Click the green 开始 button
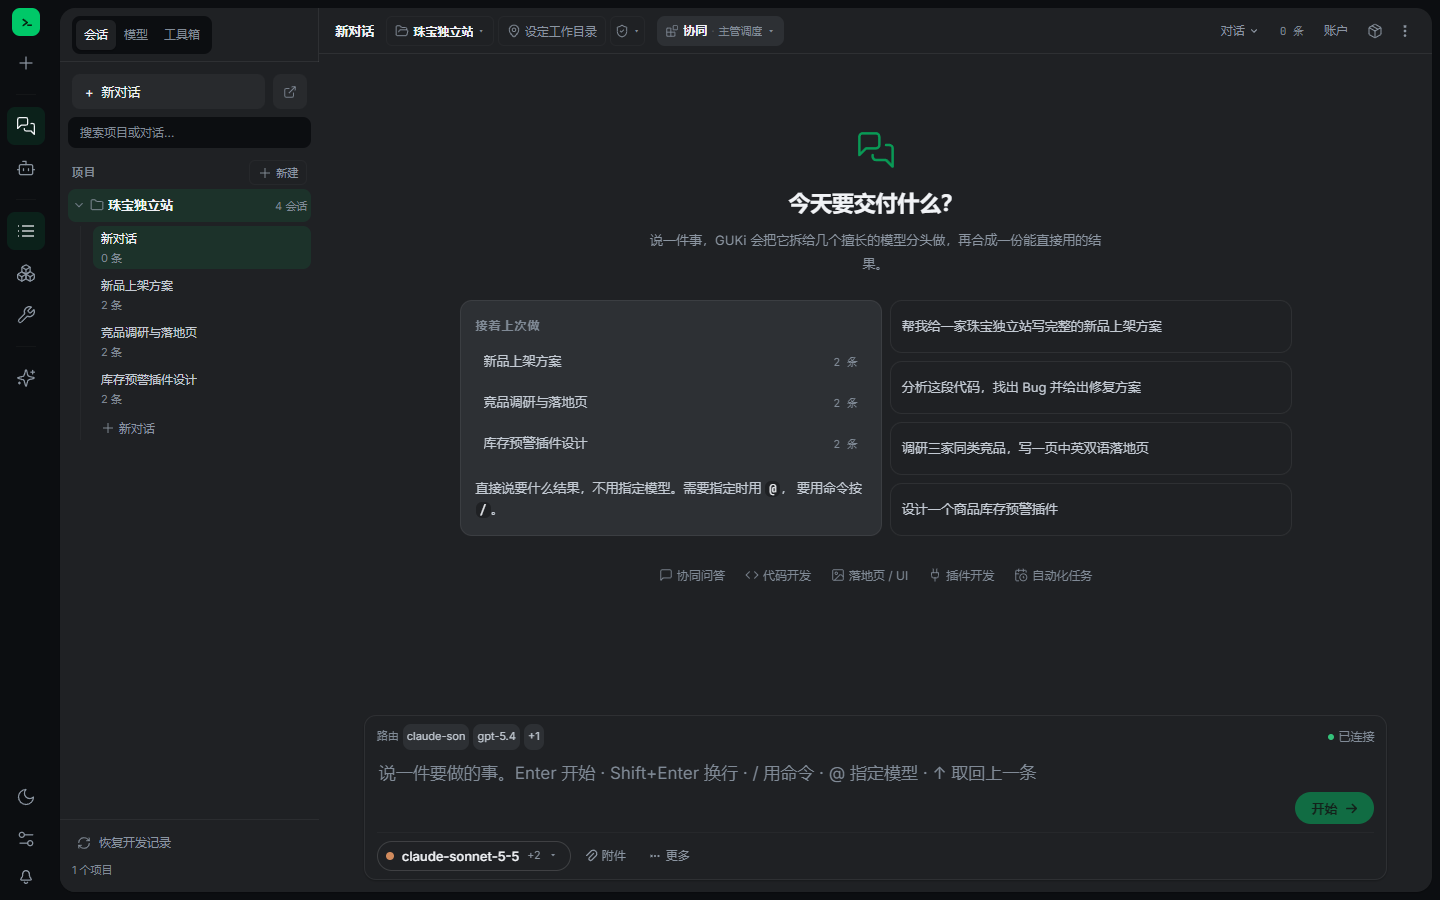The width and height of the screenshot is (1440, 900). coord(1334,808)
